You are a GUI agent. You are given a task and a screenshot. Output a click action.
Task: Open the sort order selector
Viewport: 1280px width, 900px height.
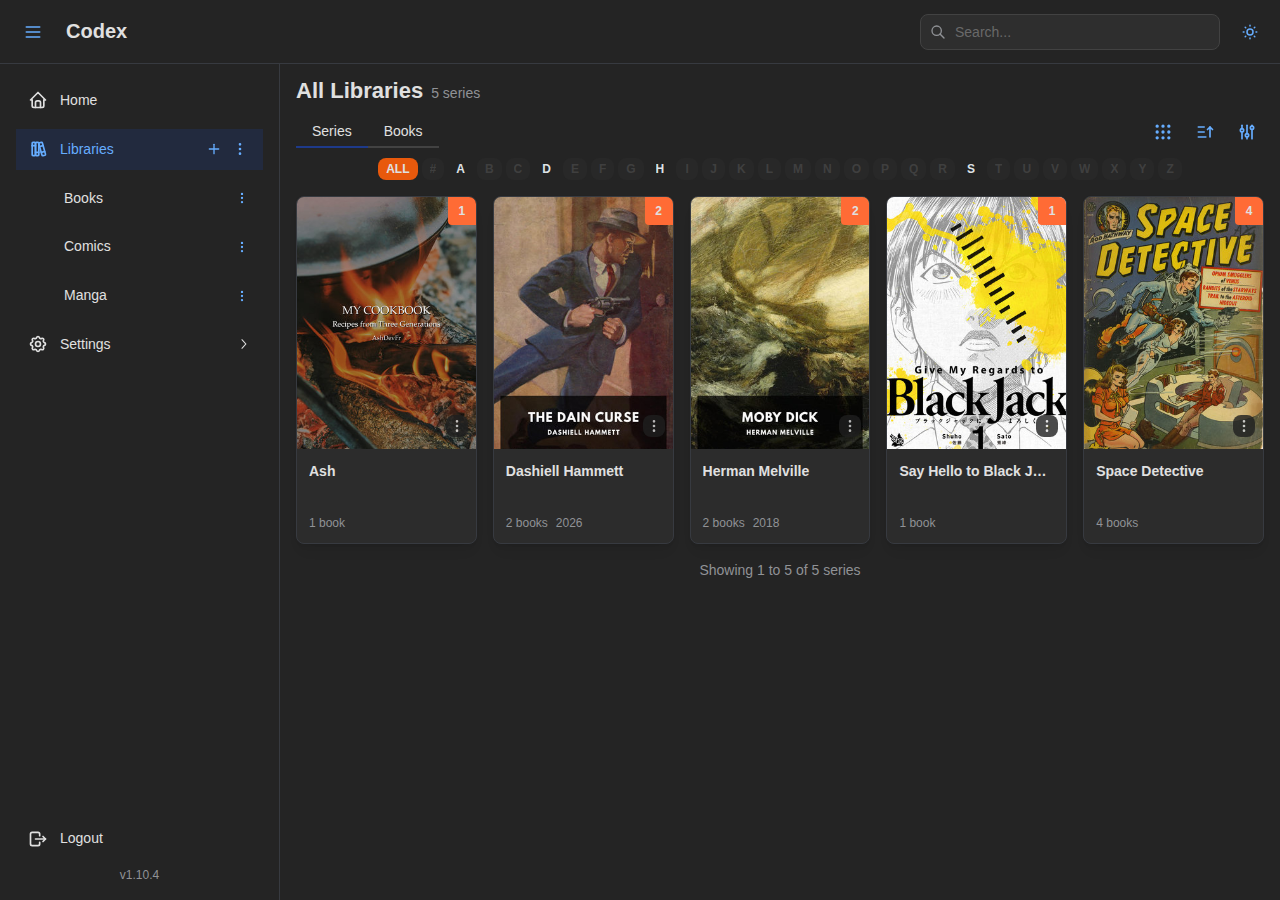click(1204, 131)
